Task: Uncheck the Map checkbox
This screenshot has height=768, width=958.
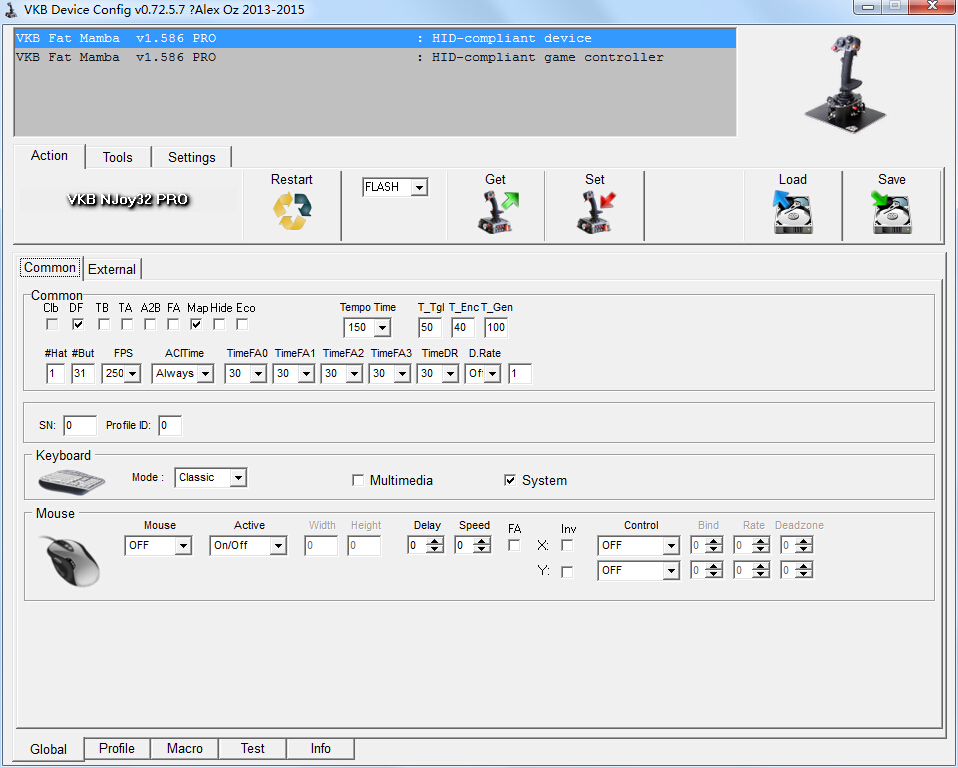Action: pyautogui.click(x=196, y=324)
